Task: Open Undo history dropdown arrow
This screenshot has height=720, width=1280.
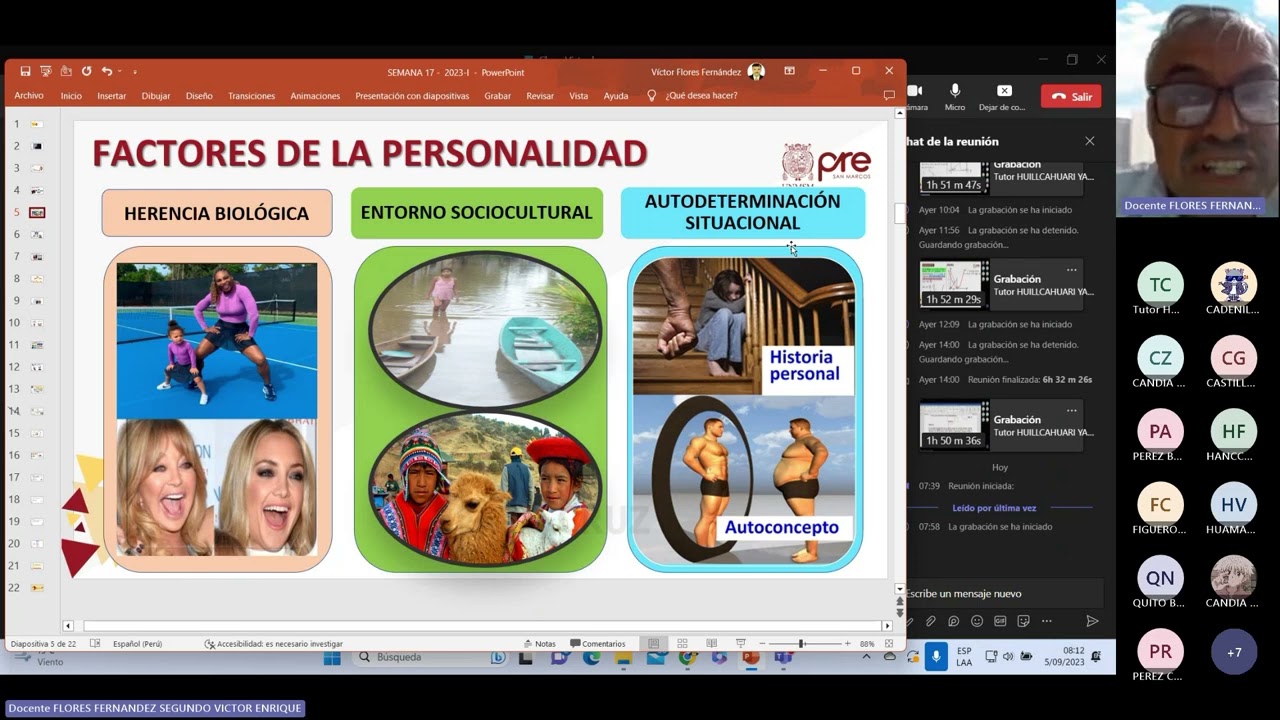Action: (x=119, y=72)
